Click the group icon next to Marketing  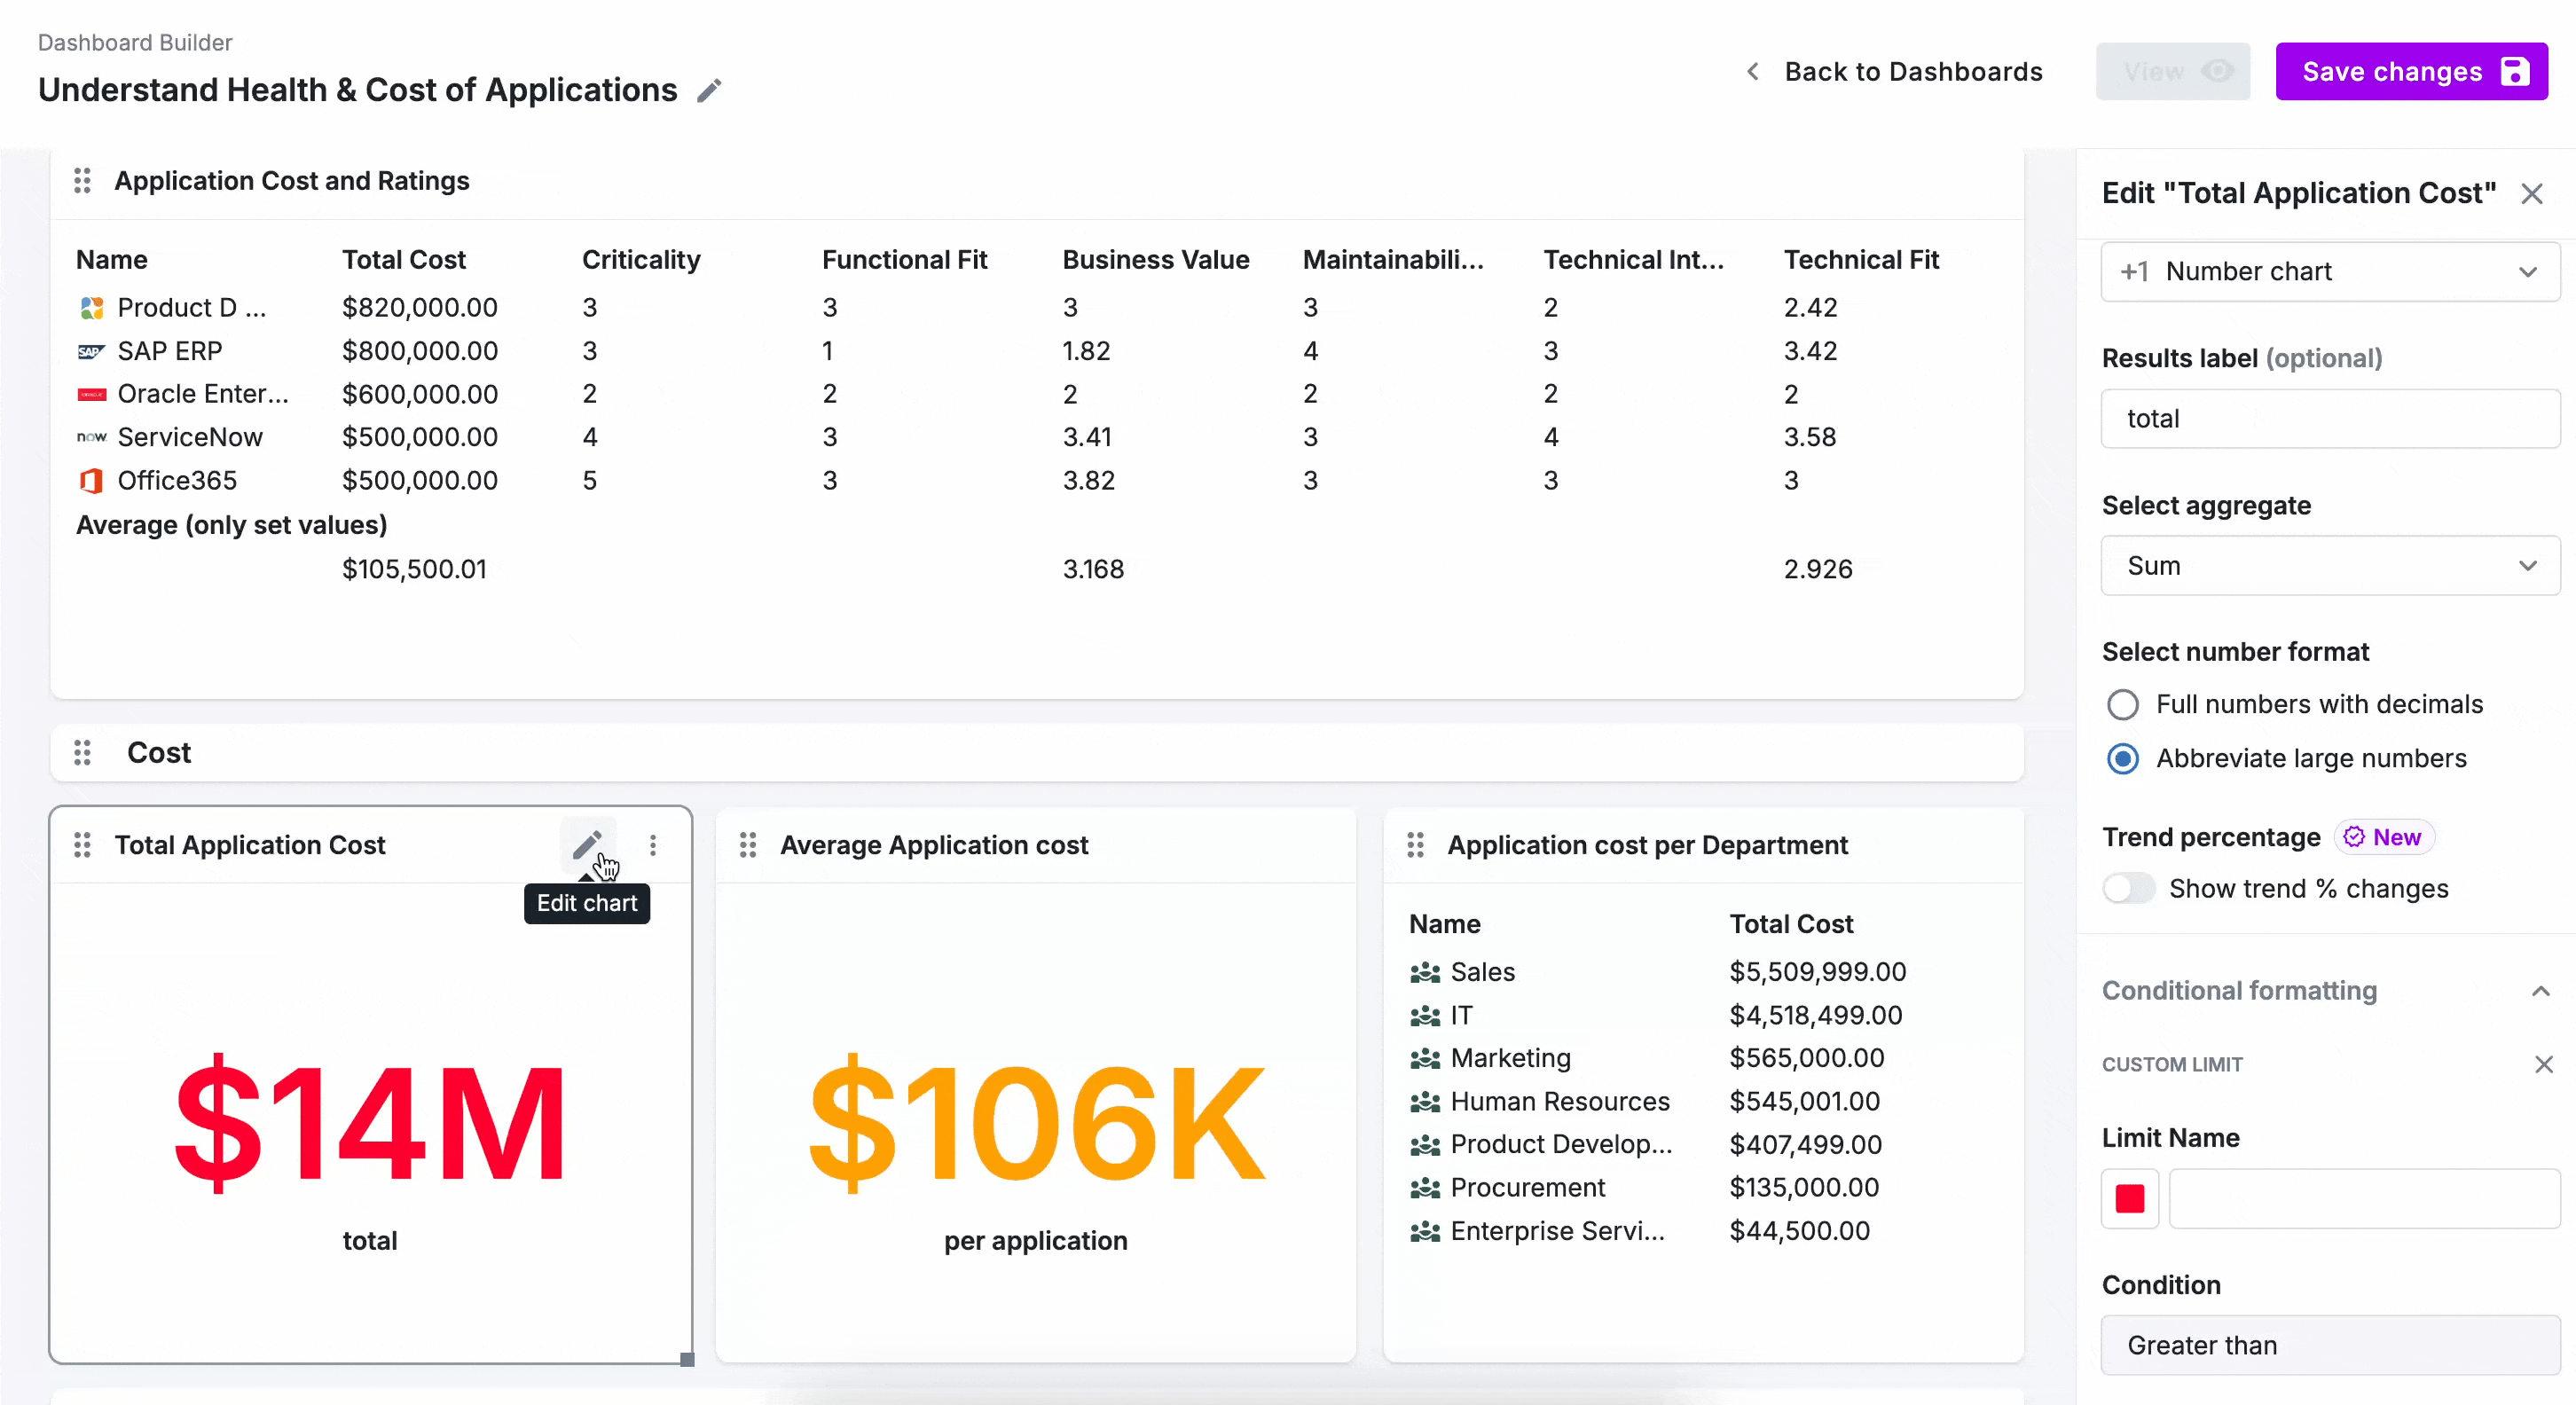[1425, 1058]
